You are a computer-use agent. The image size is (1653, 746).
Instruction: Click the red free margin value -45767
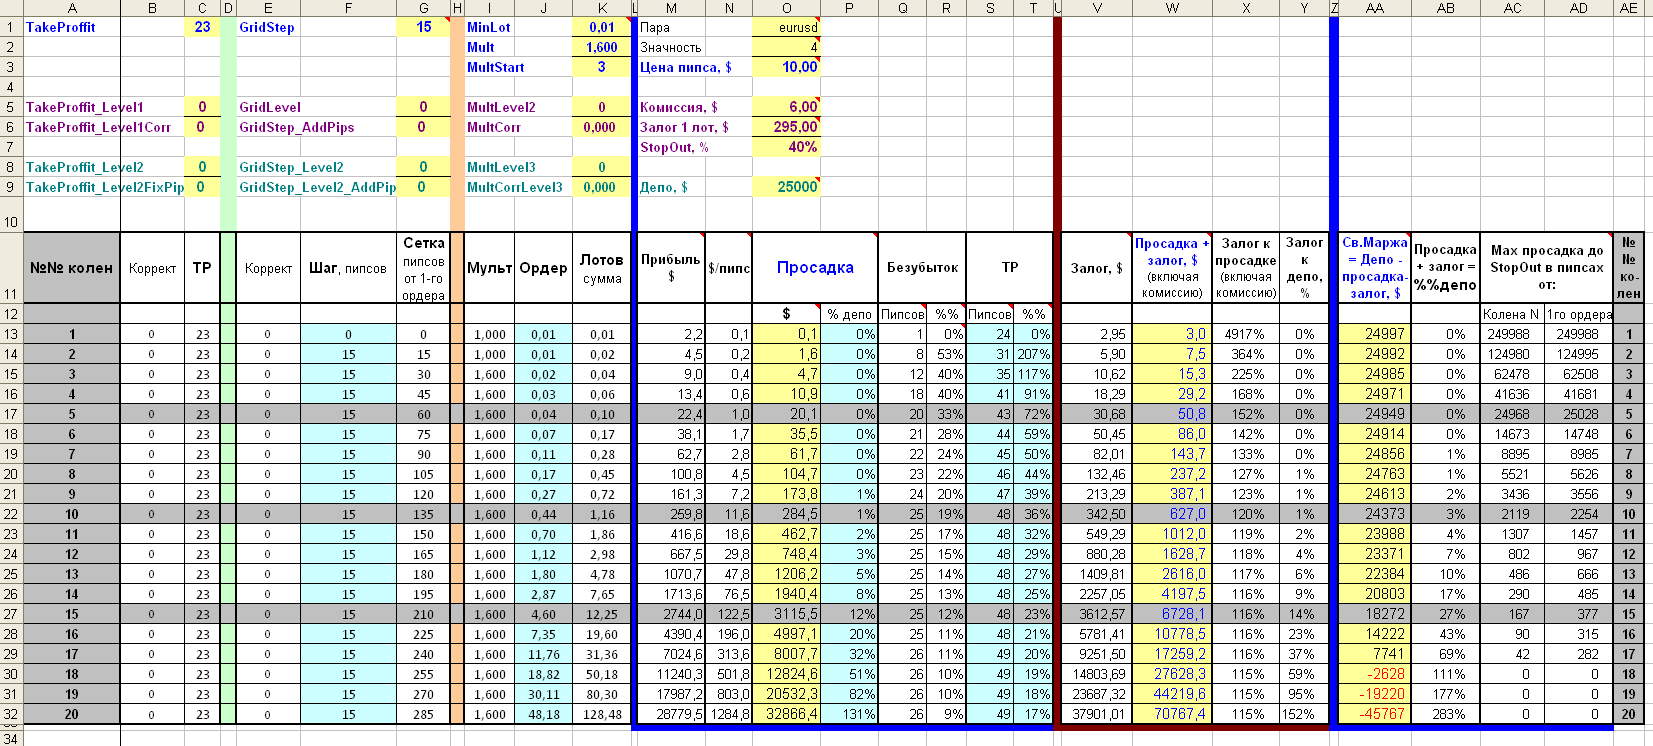pyautogui.click(x=1375, y=714)
